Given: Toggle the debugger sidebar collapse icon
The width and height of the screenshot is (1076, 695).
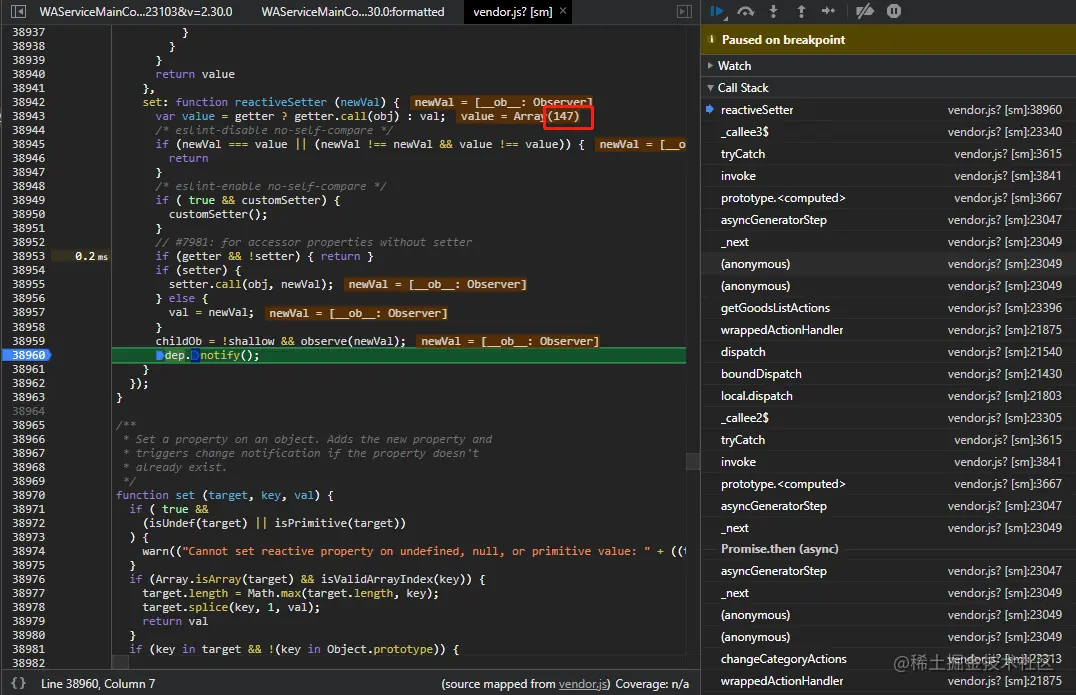Looking at the screenshot, I should pyautogui.click(x=684, y=12).
